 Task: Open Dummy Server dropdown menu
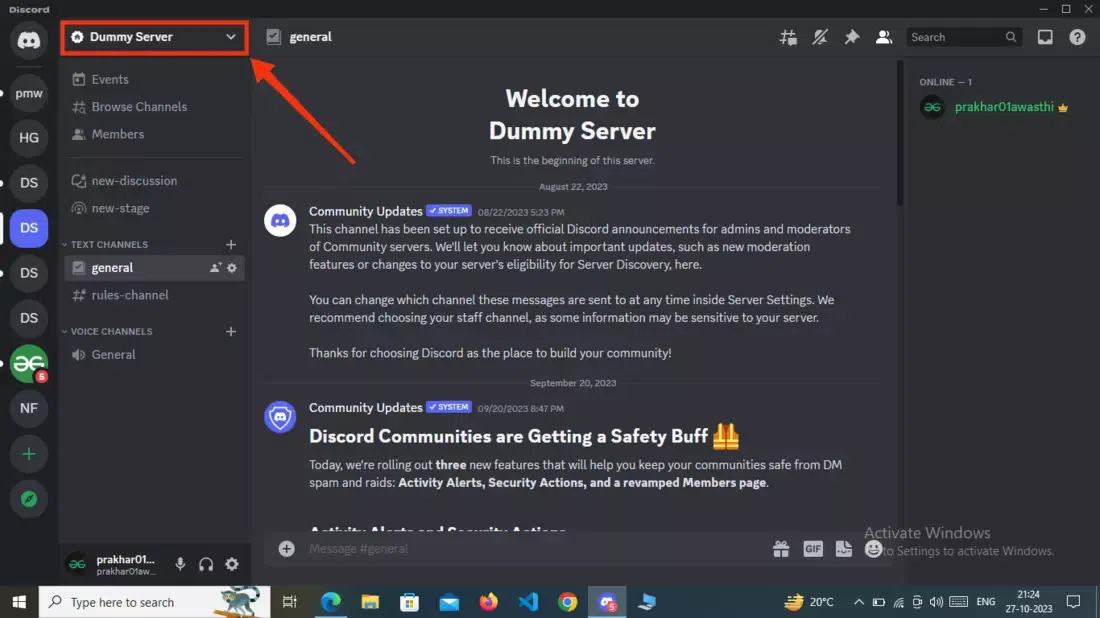click(x=154, y=37)
